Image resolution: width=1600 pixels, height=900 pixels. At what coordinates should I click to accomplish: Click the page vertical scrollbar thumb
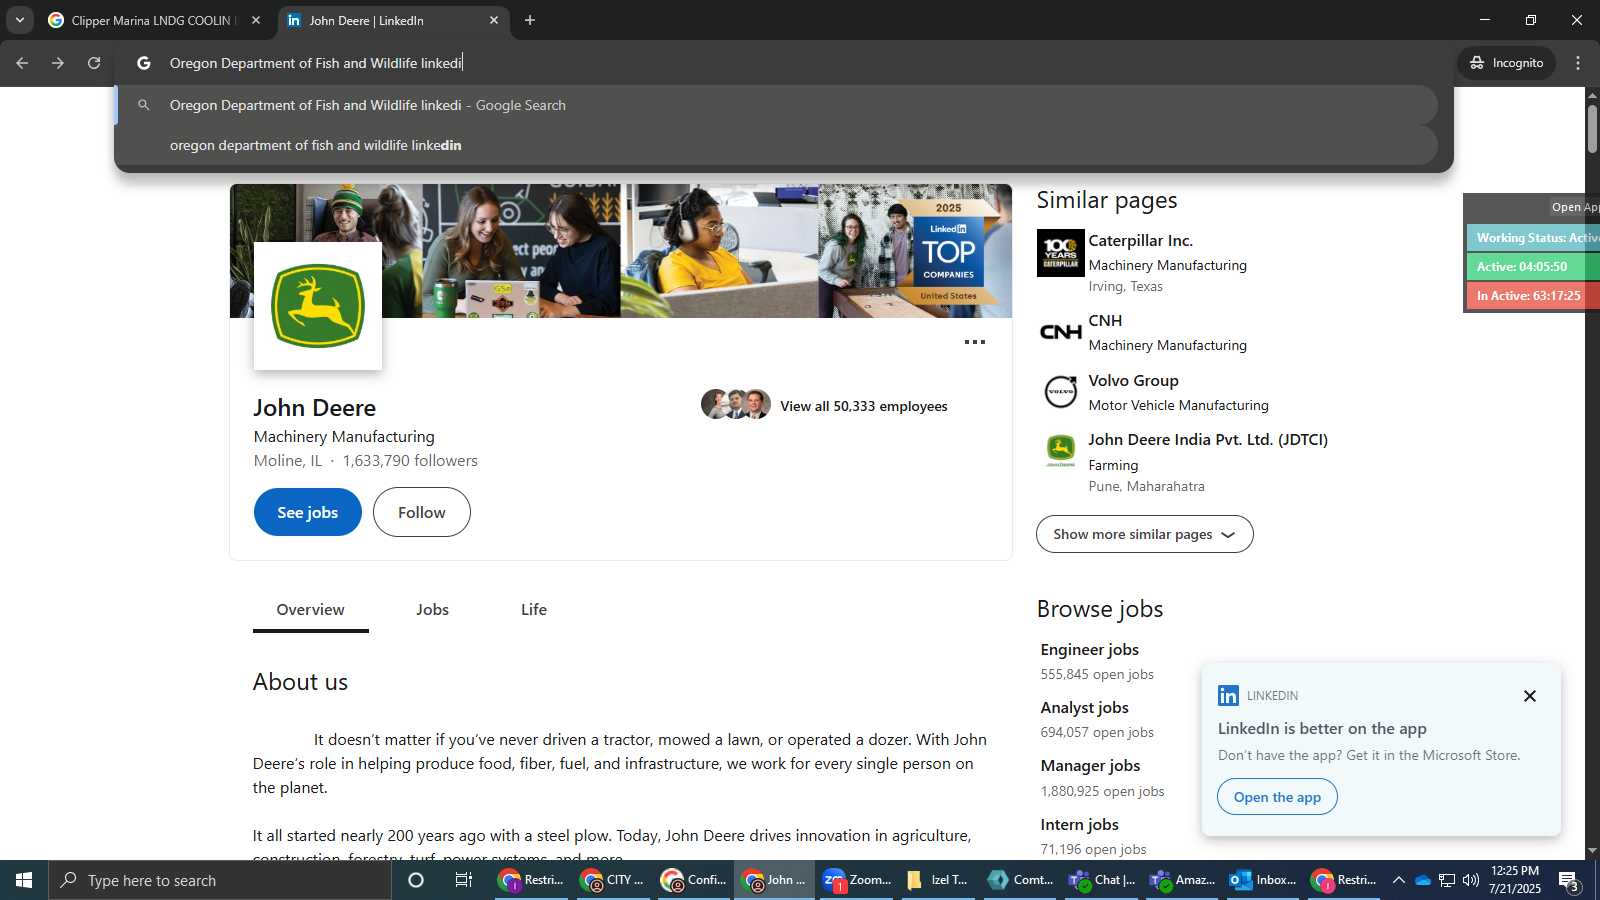coord(1592,129)
